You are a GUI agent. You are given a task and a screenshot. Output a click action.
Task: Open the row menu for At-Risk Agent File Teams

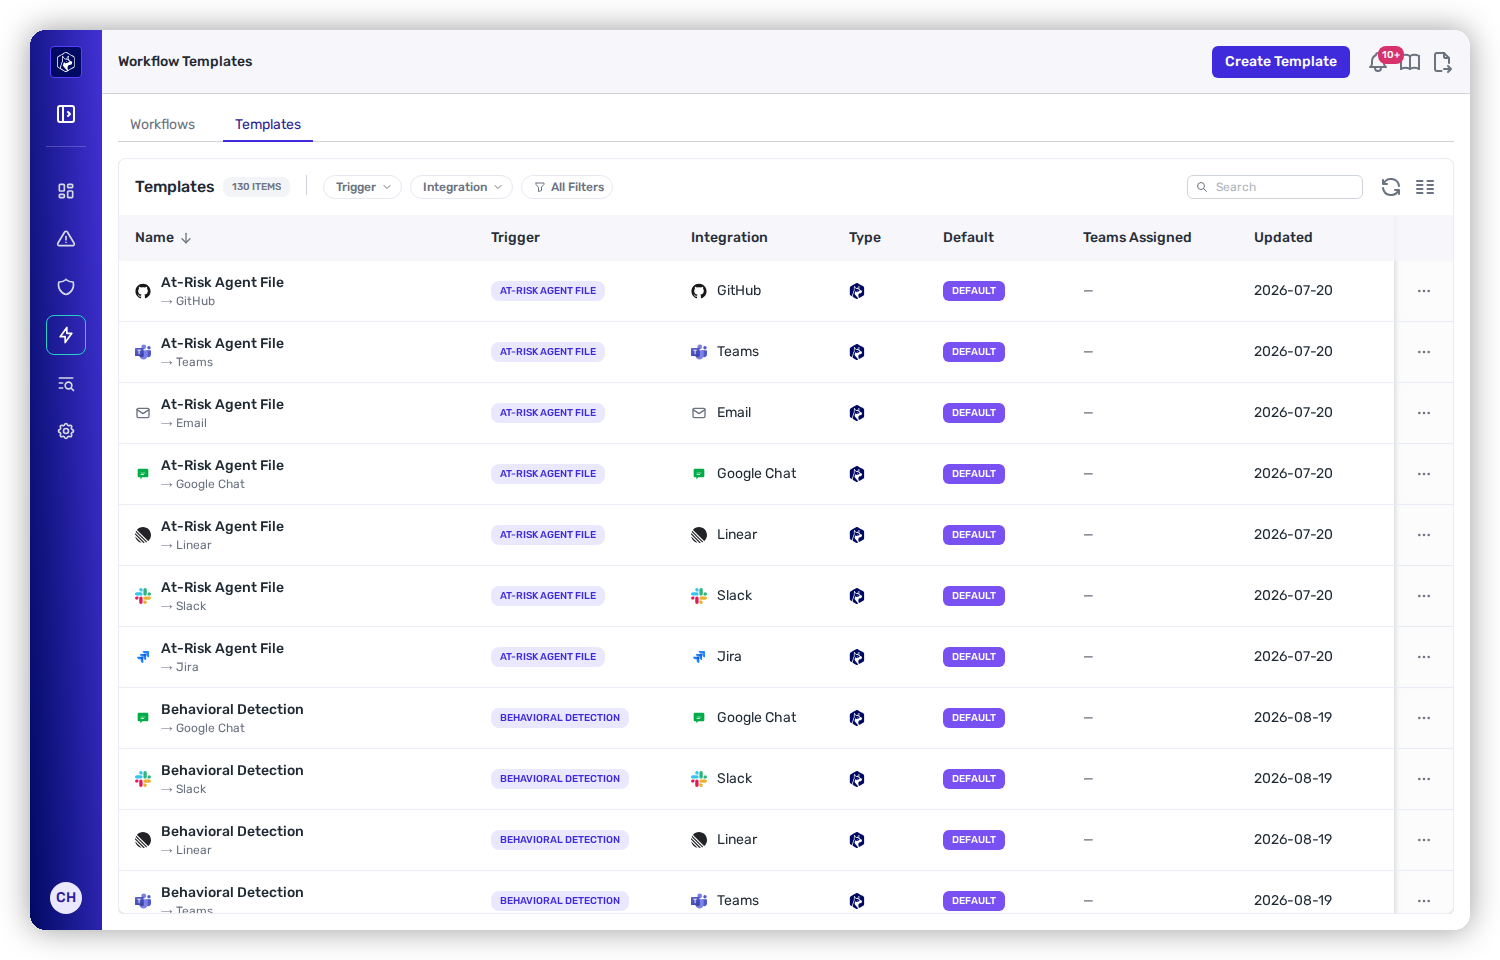coord(1424,352)
